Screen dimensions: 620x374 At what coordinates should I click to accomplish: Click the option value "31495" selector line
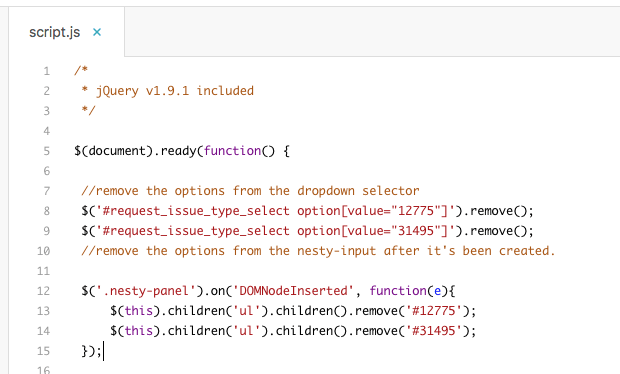tap(308, 231)
